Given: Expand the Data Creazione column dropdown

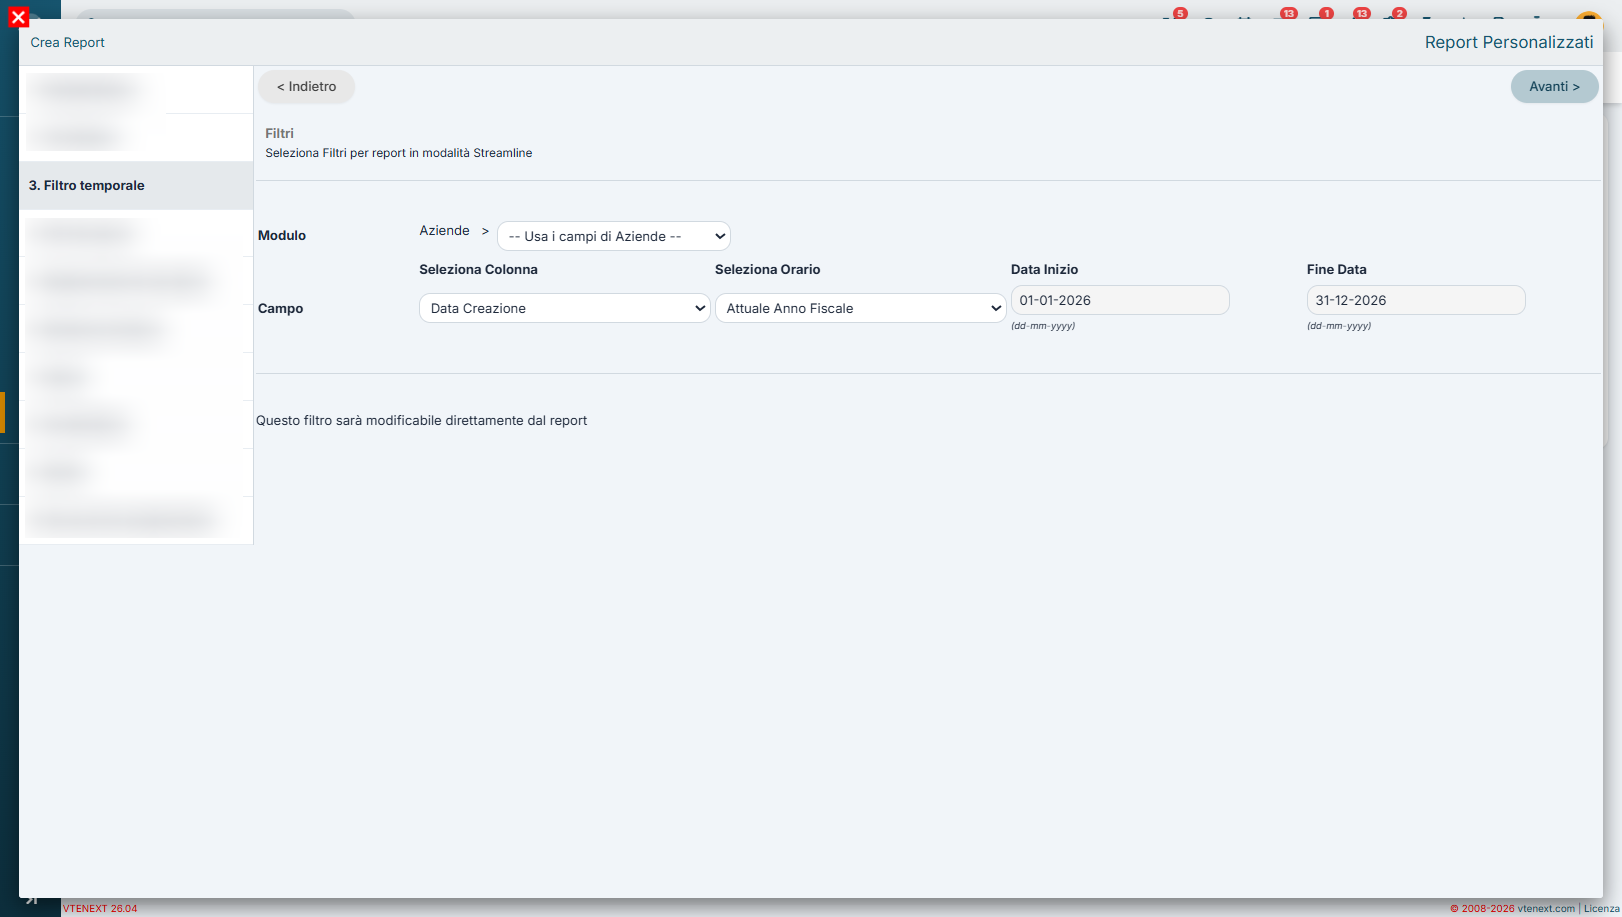Looking at the screenshot, I should [565, 308].
